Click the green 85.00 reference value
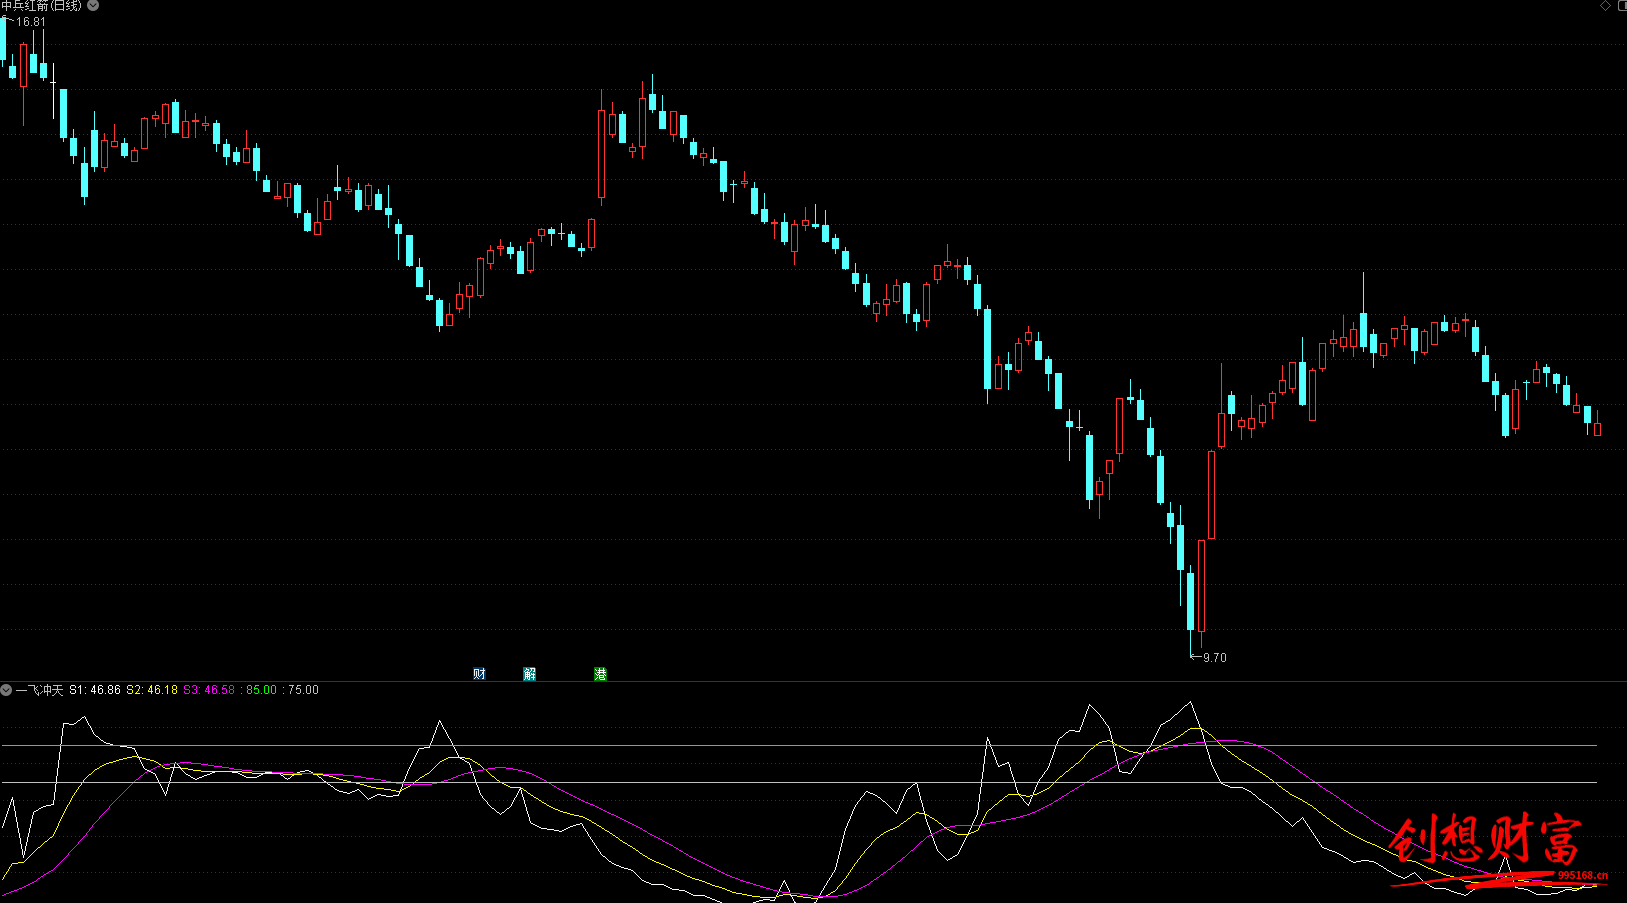This screenshot has width=1627, height=903. point(261,690)
